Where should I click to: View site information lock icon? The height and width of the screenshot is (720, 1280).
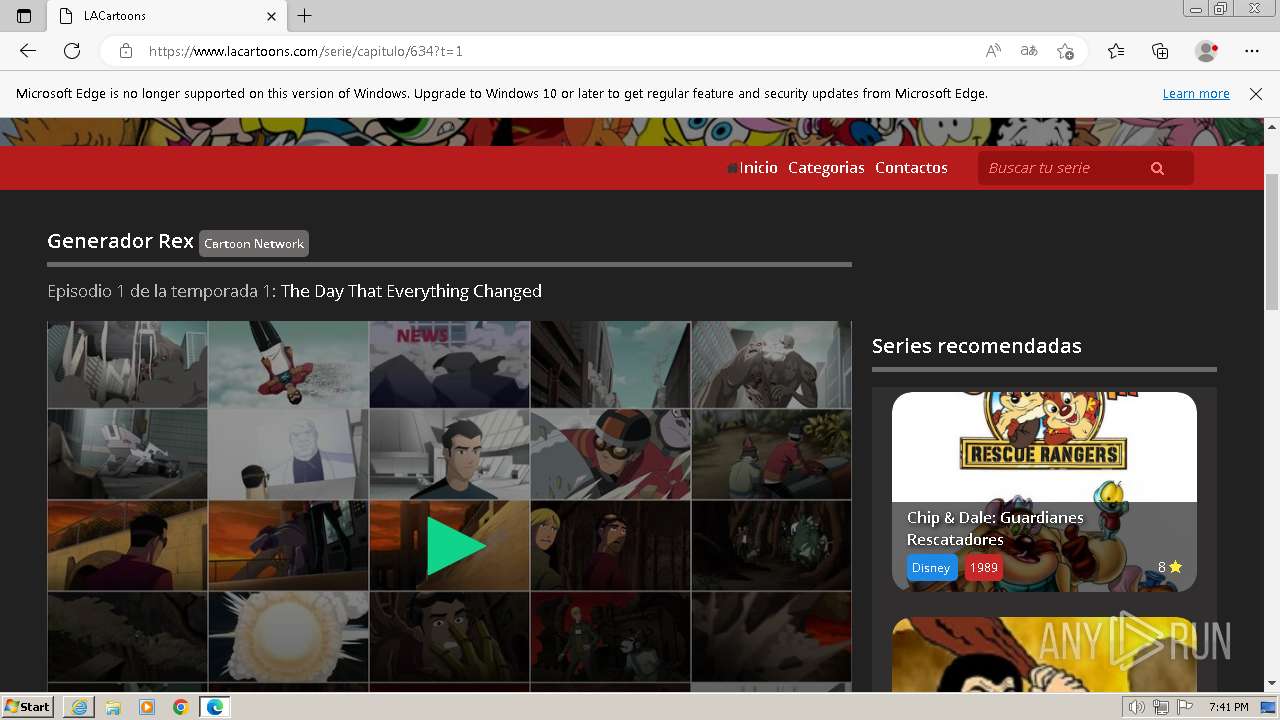pyautogui.click(x=126, y=51)
